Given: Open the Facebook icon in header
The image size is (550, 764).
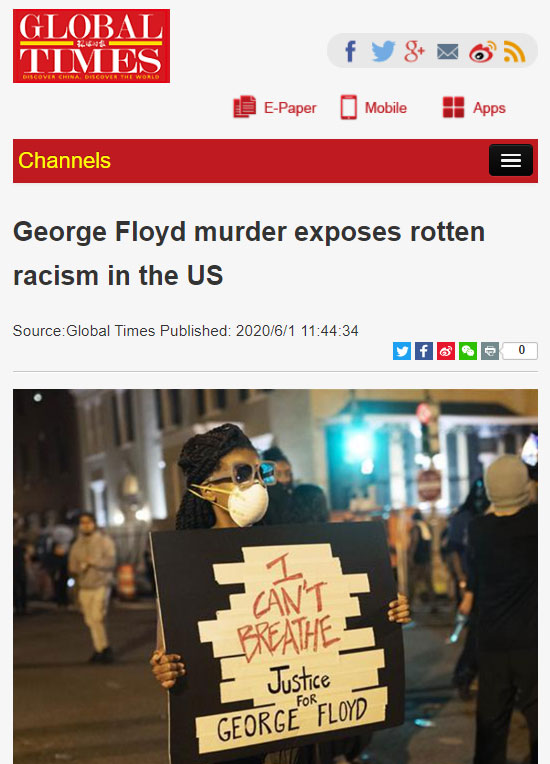Looking at the screenshot, I should click(x=350, y=51).
